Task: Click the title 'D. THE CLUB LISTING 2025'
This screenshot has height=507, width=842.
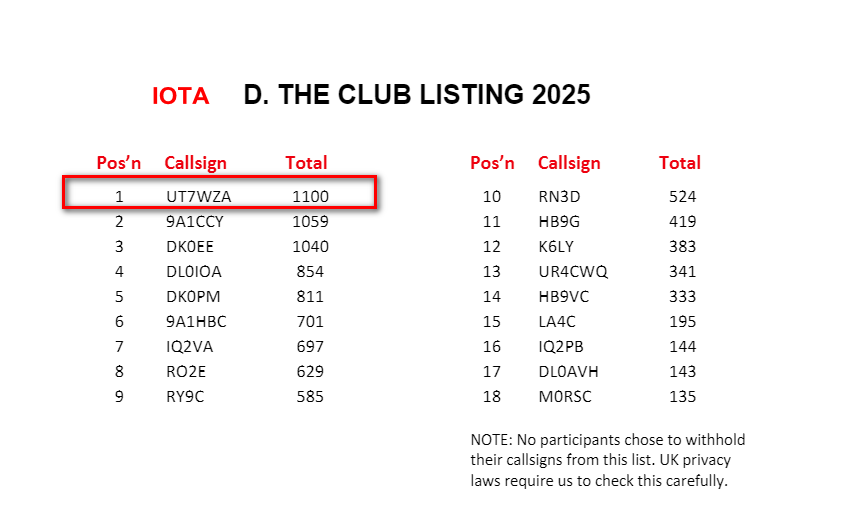Action: point(417,95)
